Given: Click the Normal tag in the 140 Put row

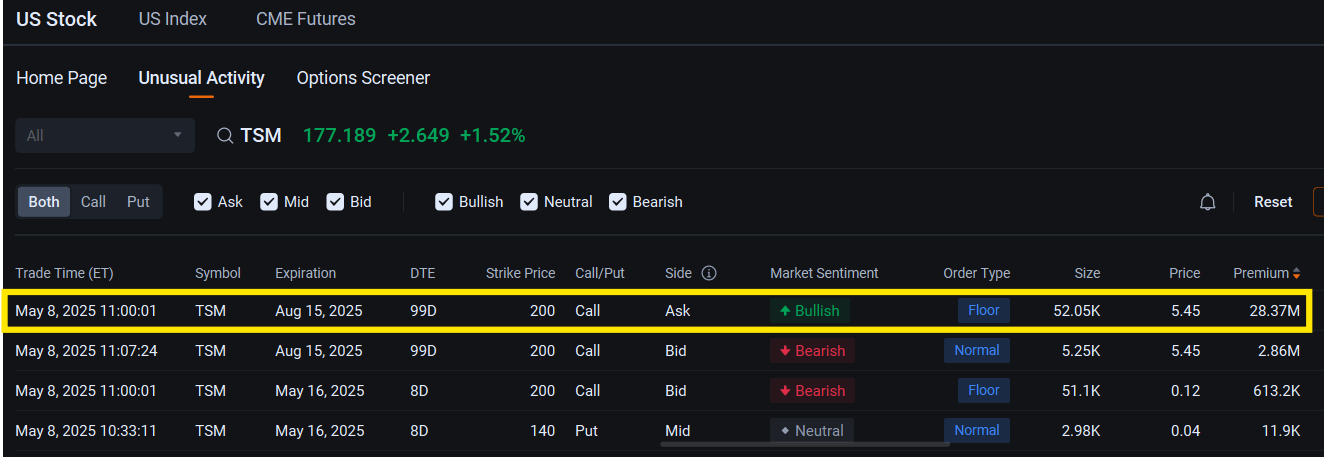Looking at the screenshot, I should (976, 430).
